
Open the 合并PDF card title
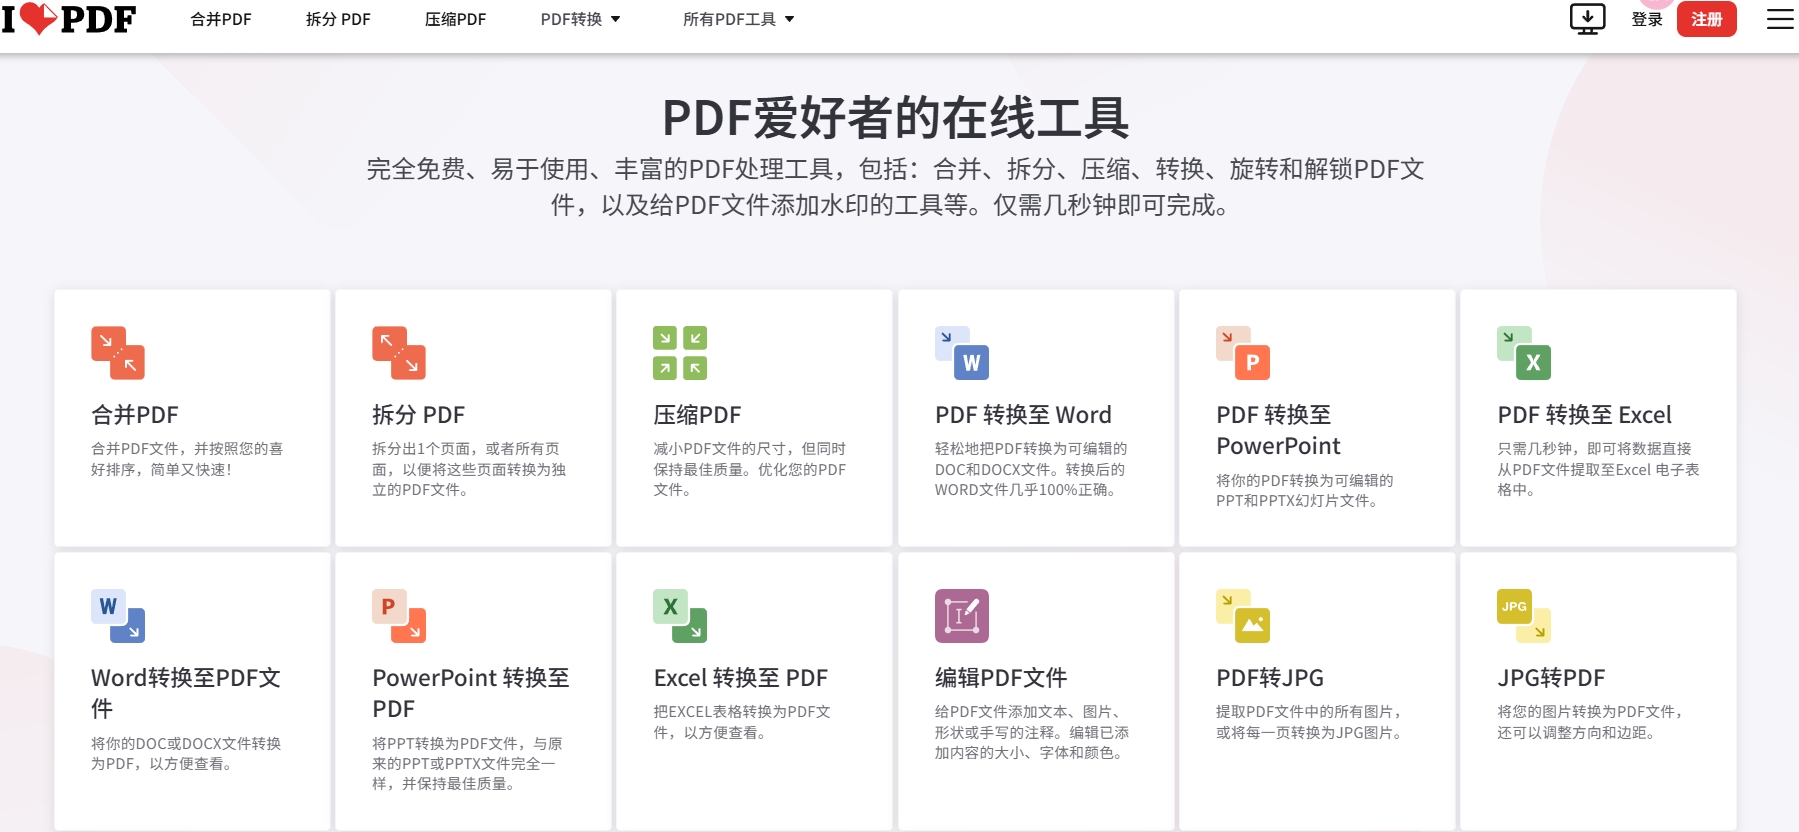135,415
